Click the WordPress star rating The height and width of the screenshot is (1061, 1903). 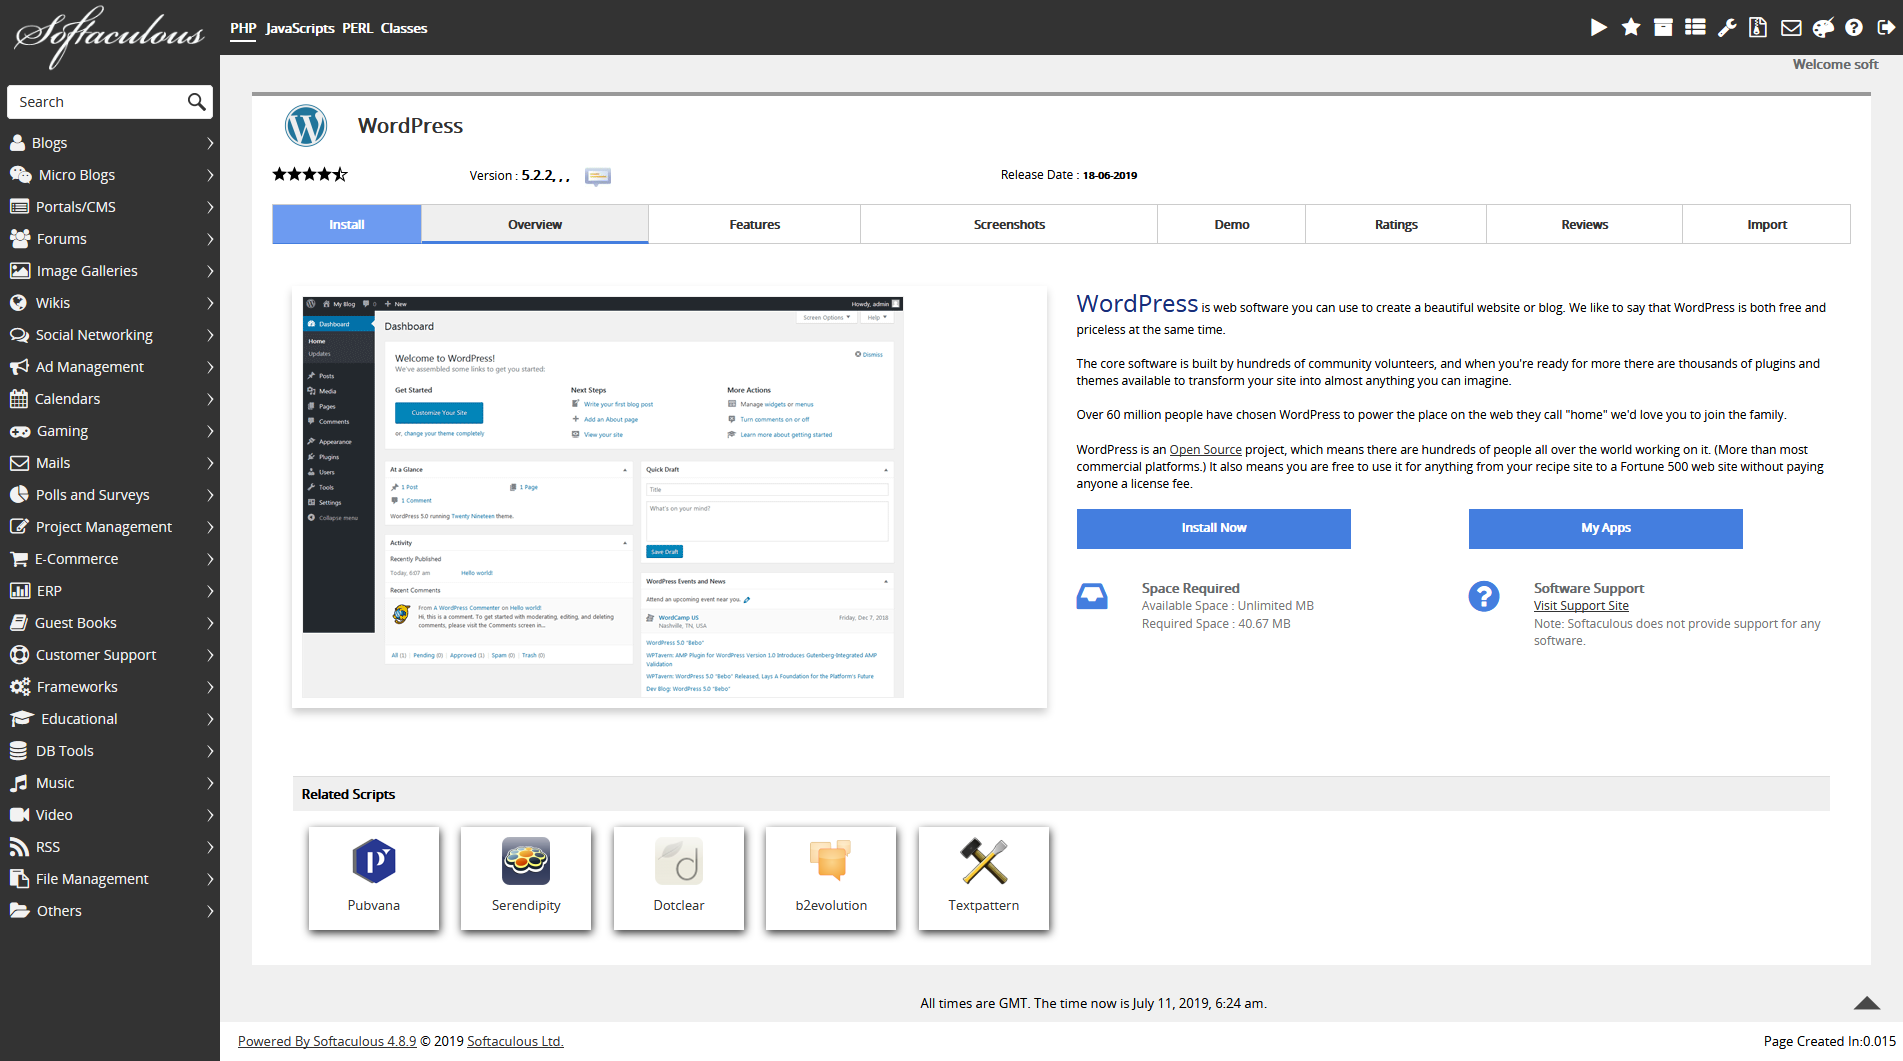[310, 175]
